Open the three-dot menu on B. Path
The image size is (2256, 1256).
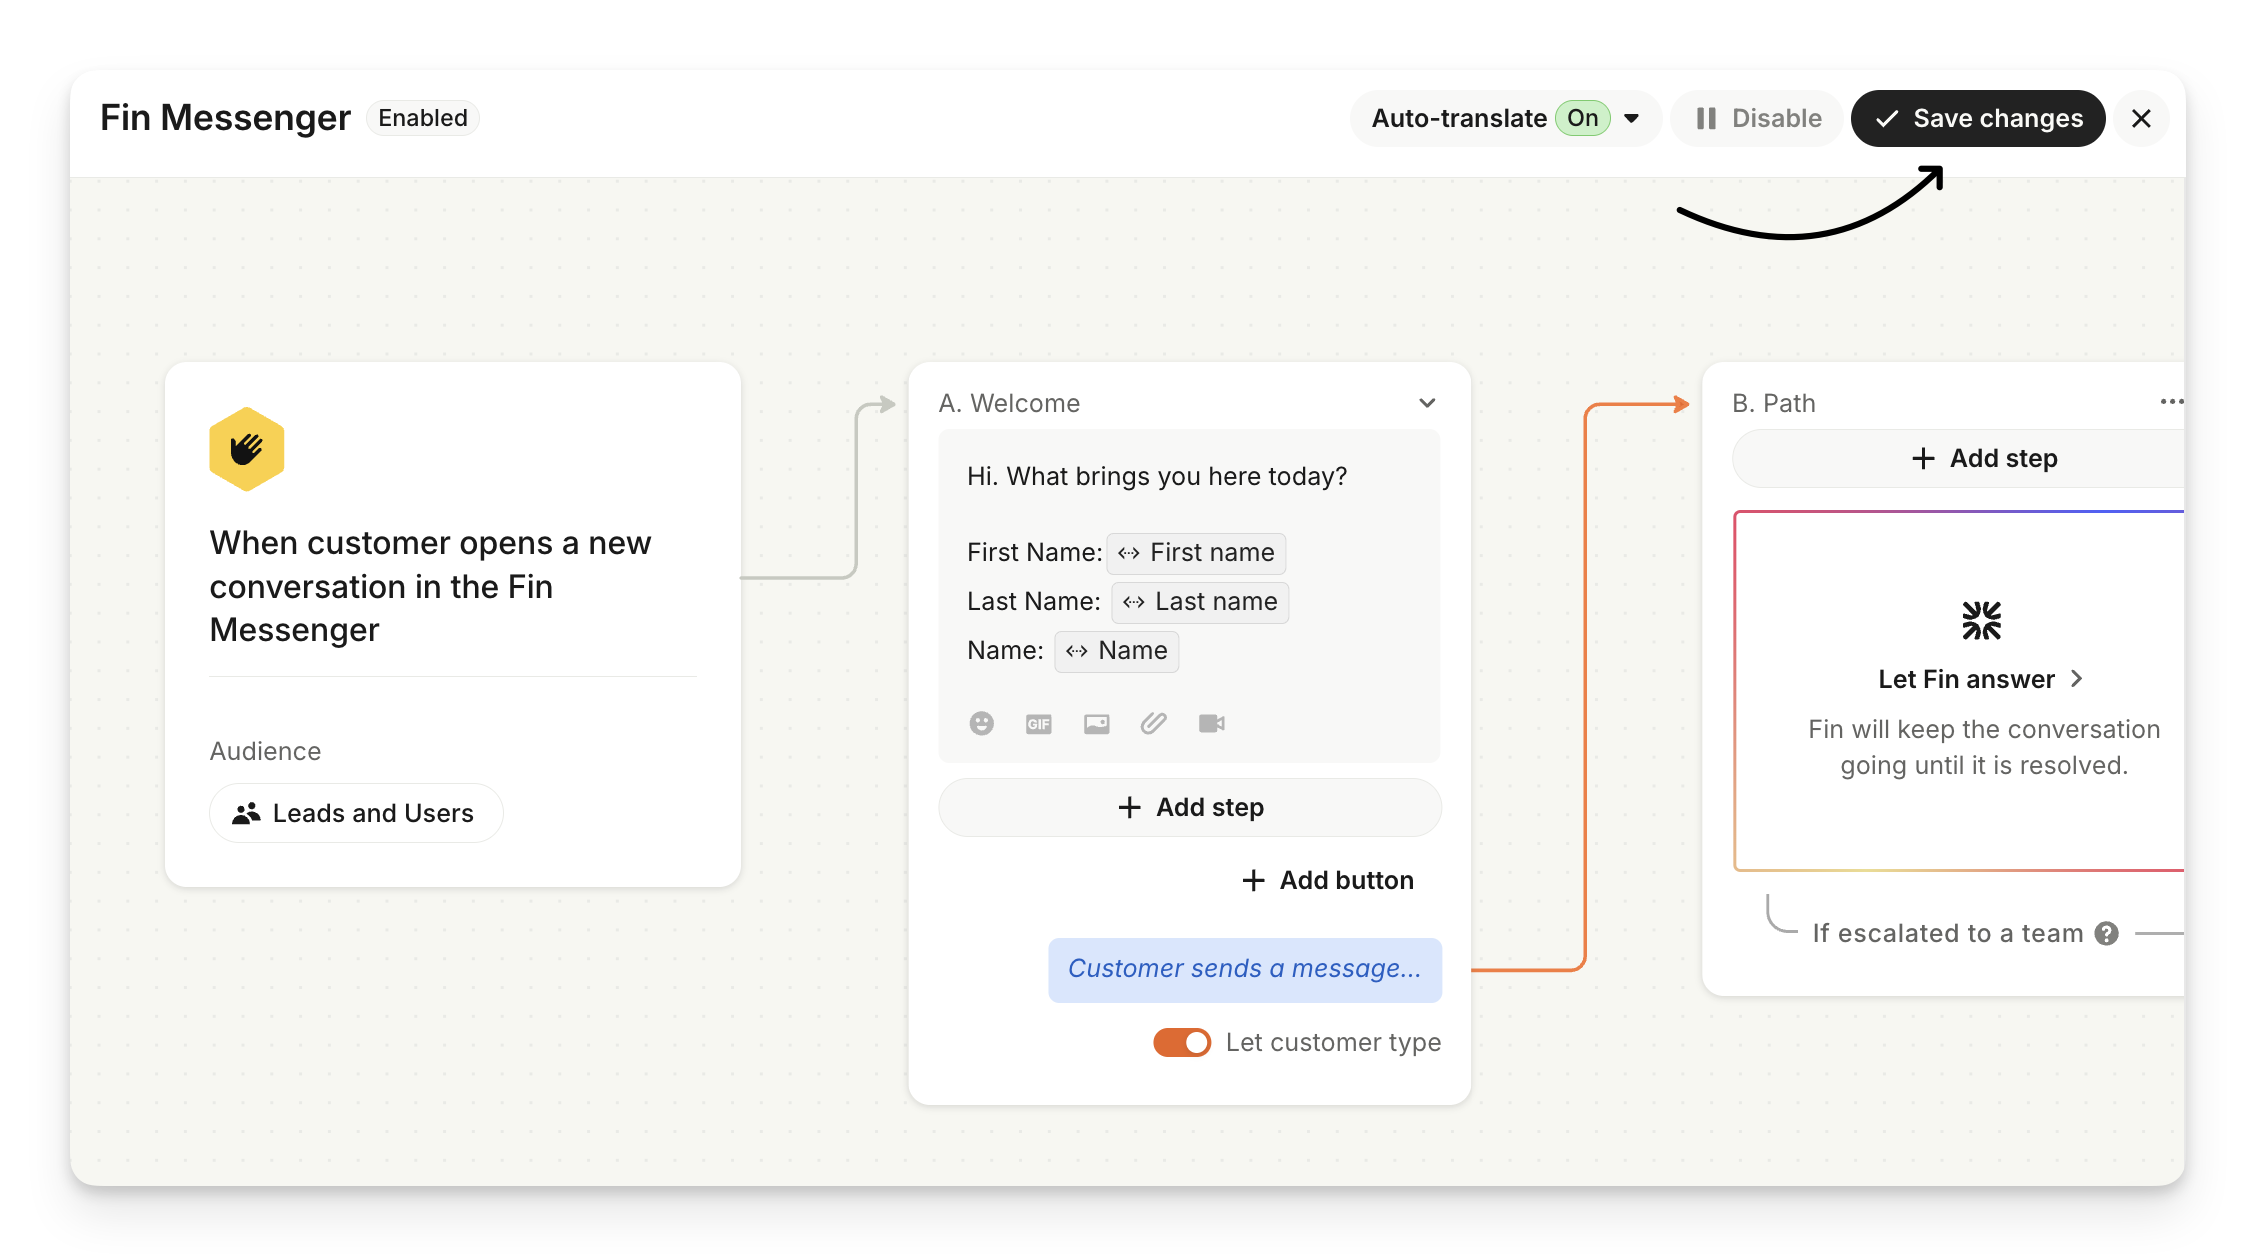(x=2171, y=402)
